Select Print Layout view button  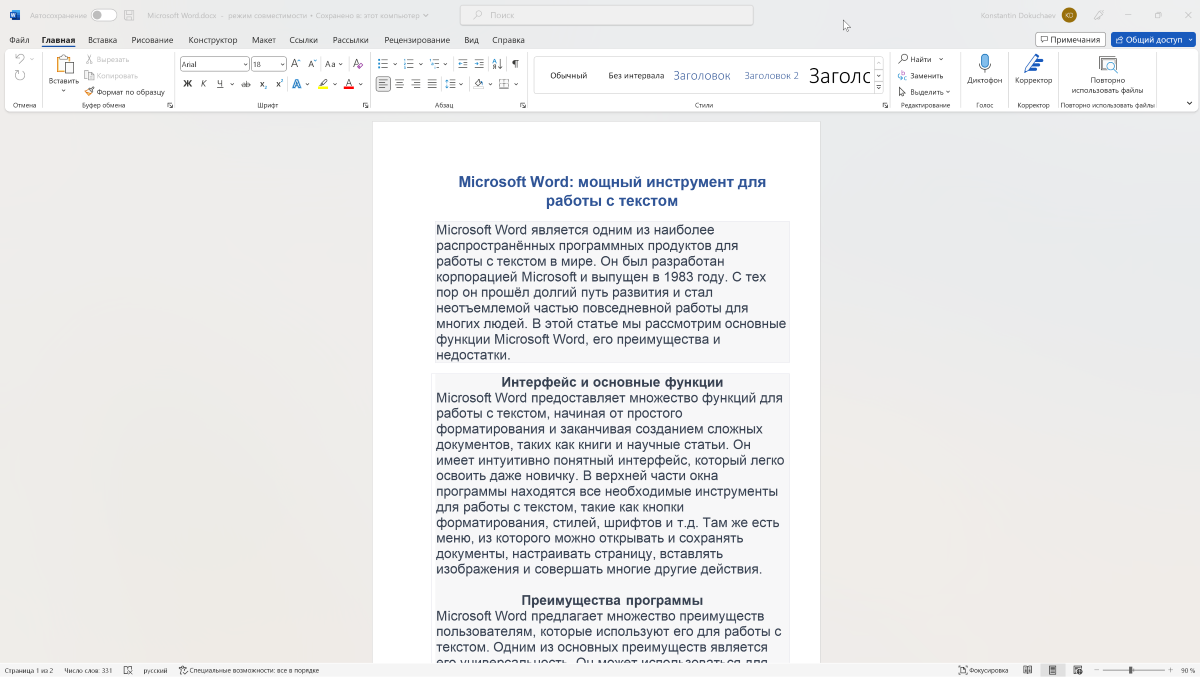tap(1051, 670)
